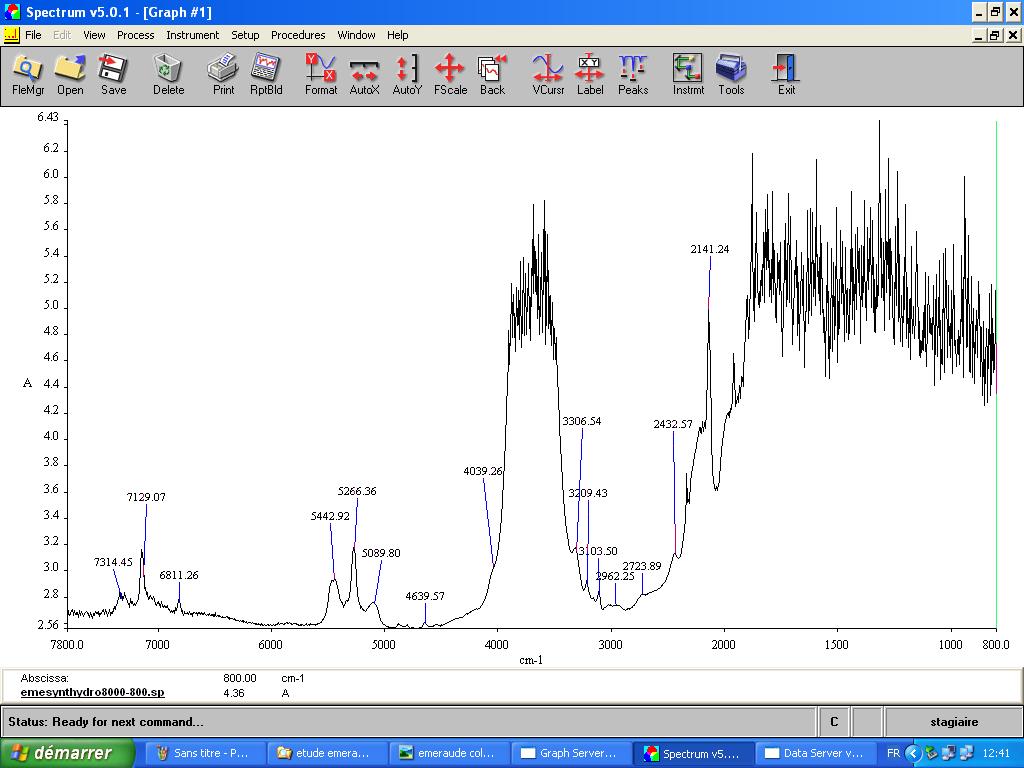Open the Instrmt instrument panel
1024x768 pixels.
point(688,74)
